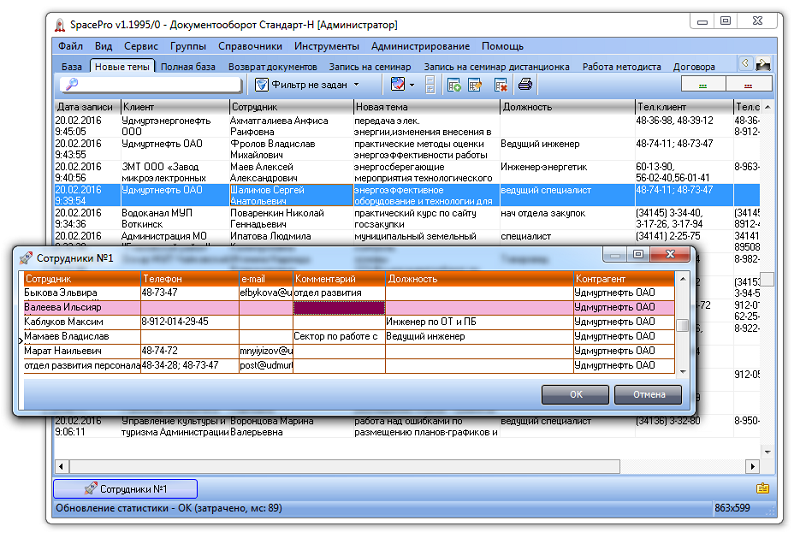Switch to the Полная база tab
Image resolution: width=800 pixels, height=538 pixels.
tap(188, 67)
